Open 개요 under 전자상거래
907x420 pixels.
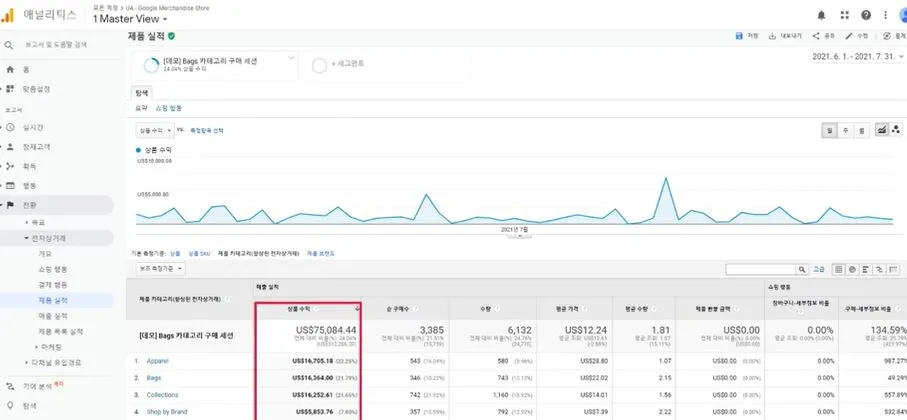click(45, 253)
